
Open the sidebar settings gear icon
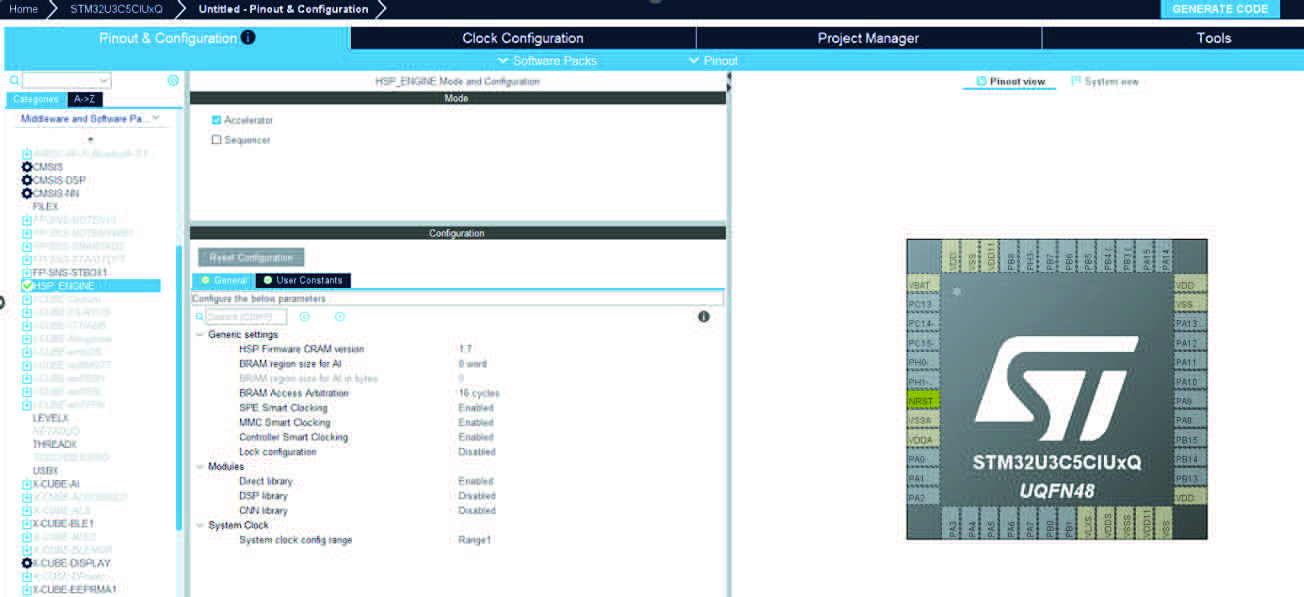(173, 80)
